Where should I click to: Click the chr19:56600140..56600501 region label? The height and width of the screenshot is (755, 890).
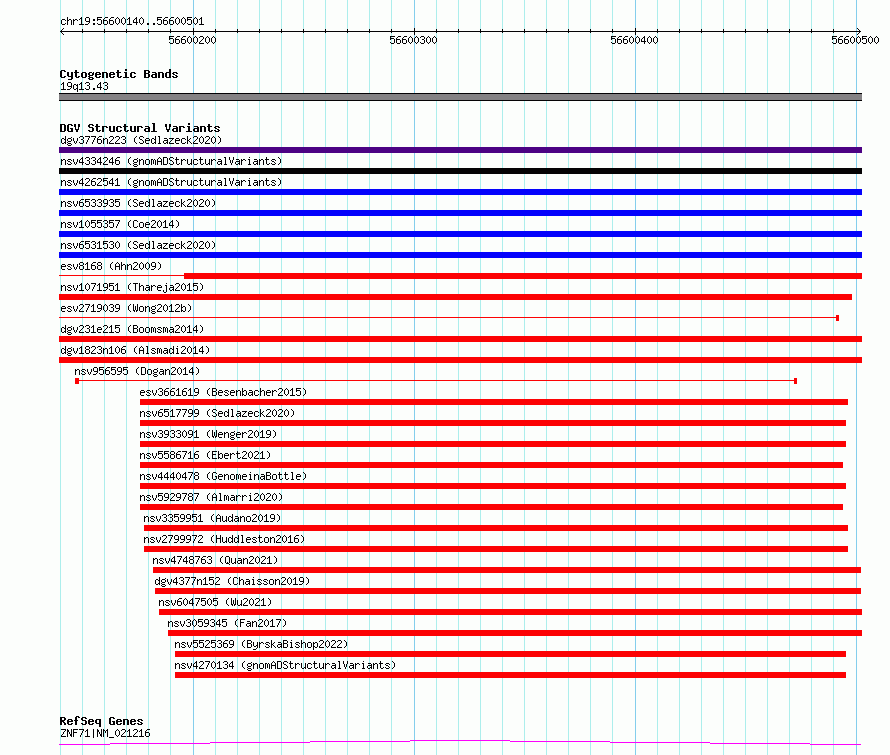(x=132, y=21)
